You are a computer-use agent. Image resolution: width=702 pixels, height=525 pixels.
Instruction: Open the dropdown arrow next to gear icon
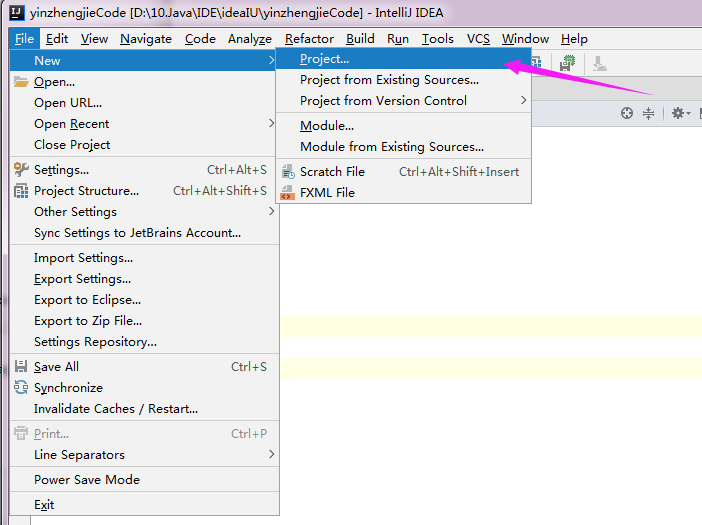click(688, 114)
